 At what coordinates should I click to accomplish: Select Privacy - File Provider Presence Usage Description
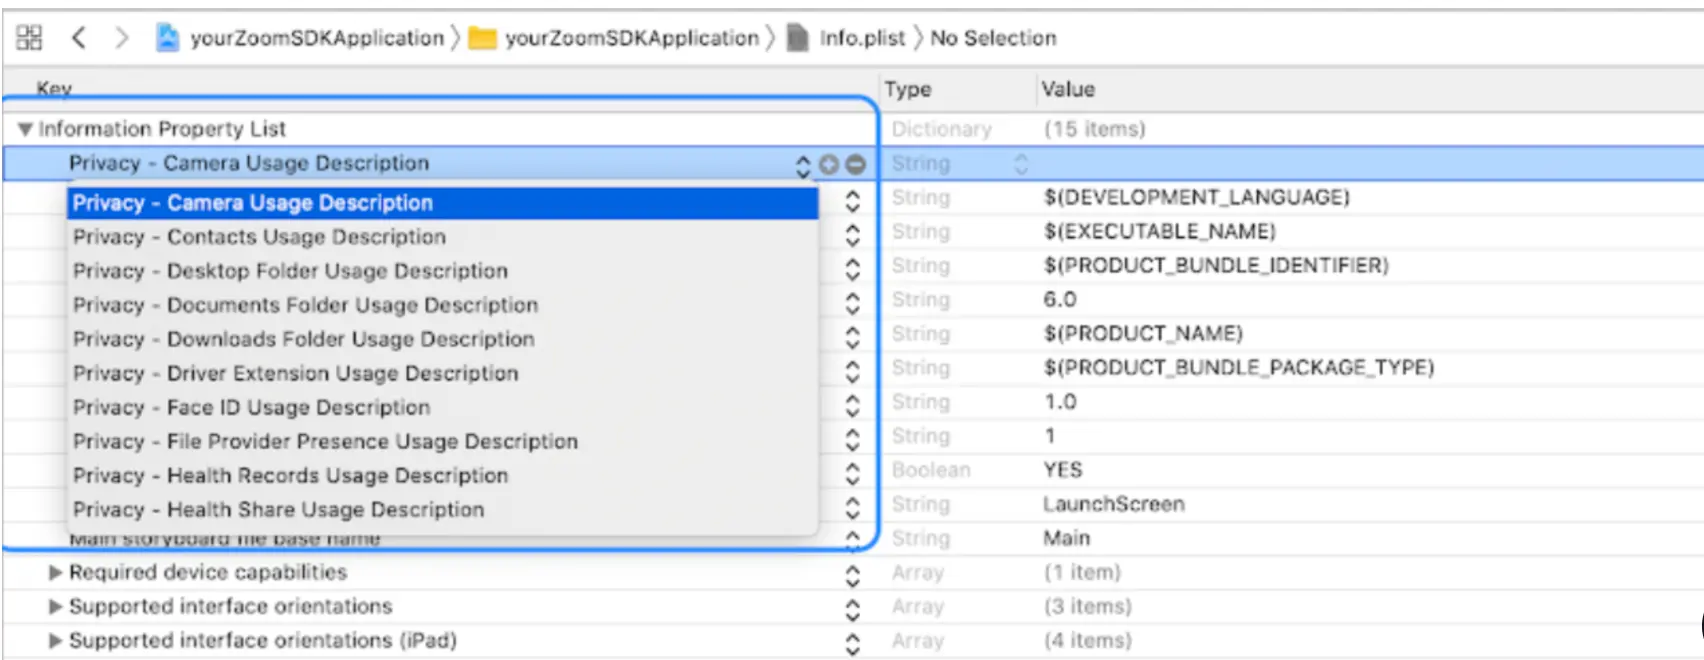click(x=442, y=441)
